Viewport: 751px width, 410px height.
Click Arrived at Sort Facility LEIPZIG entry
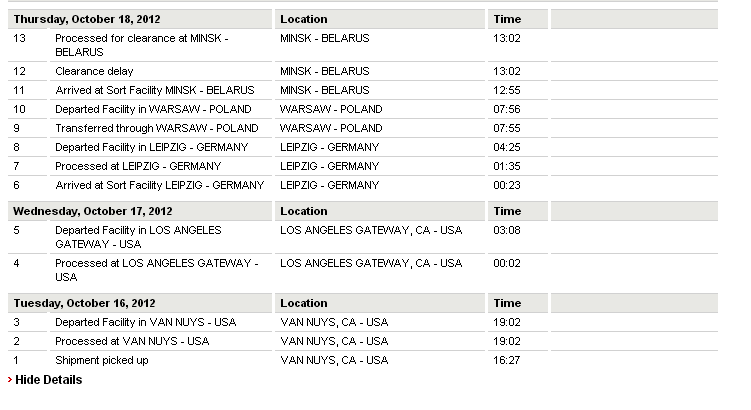[159, 185]
